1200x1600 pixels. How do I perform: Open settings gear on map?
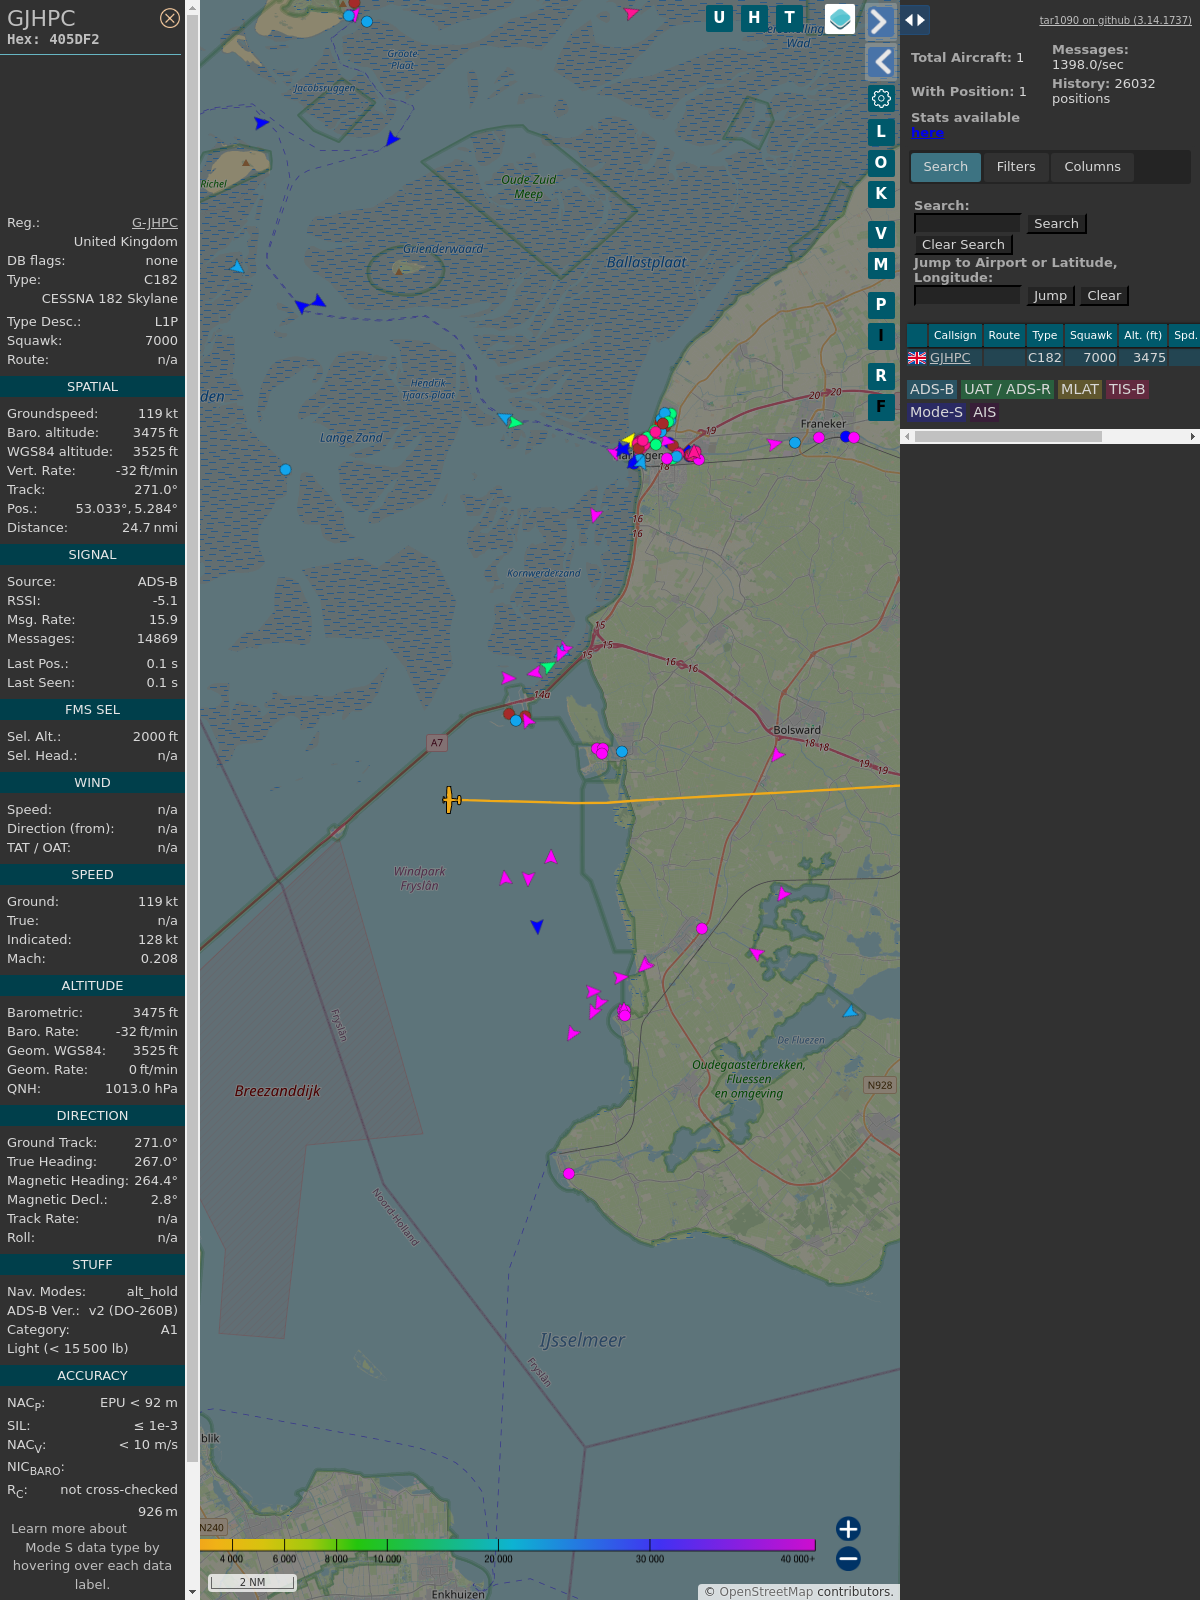(881, 98)
